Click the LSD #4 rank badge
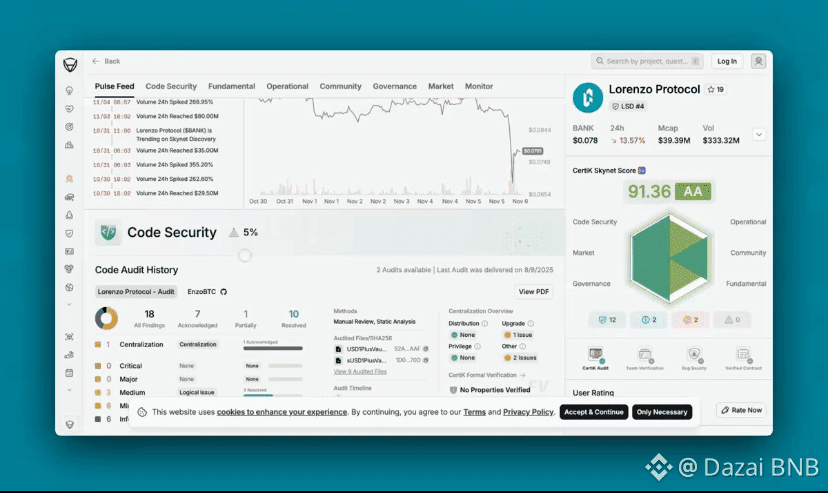Viewport: 828px width, 493px height. click(x=628, y=106)
